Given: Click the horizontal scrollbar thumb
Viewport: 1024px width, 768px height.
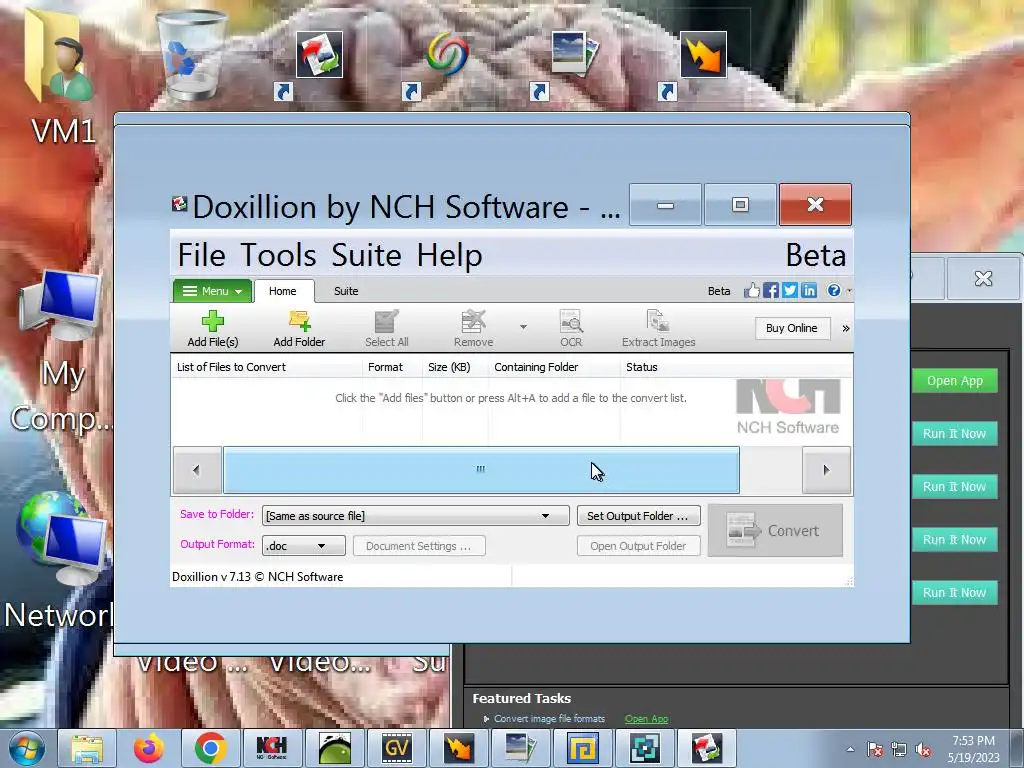Looking at the screenshot, I should pos(481,470).
